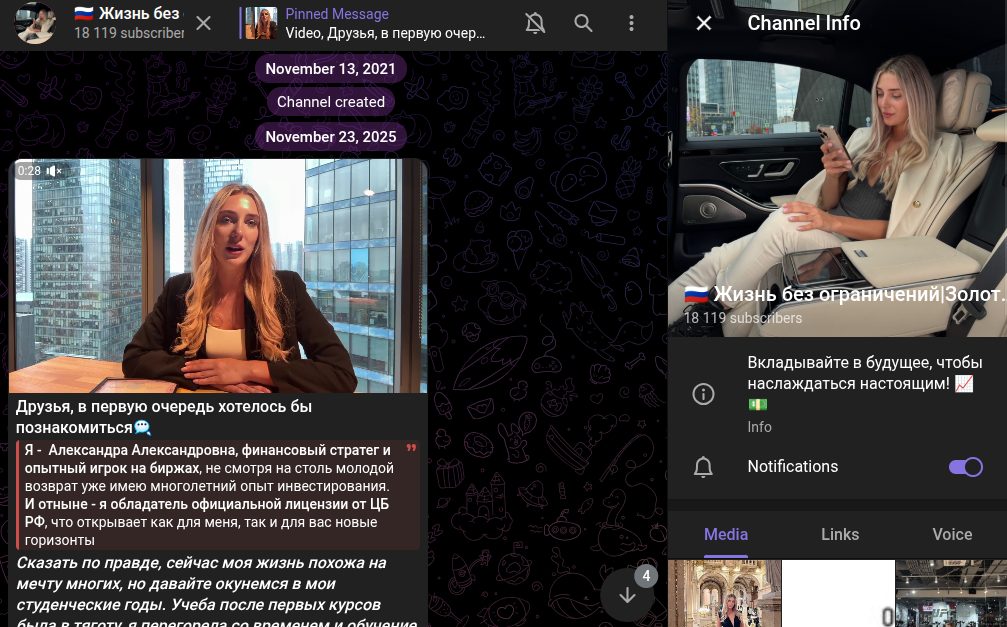The height and width of the screenshot is (627, 1007).
Task: Dismiss the pinned message bar
Action: pyautogui.click(x=203, y=23)
